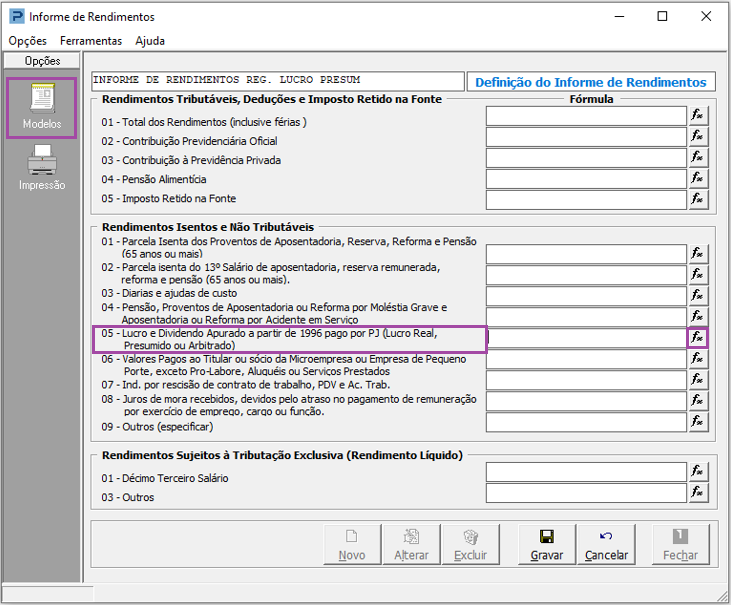
Task: Click the informe name text field
Action: coord(276,80)
